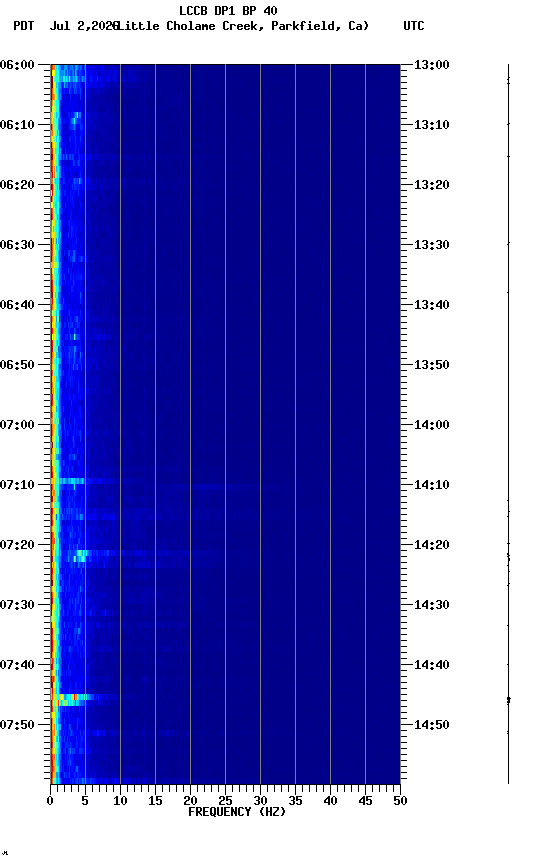Image resolution: width=552 pixels, height=864 pixels.
Task: Click the 14:10 UTC time label
Action: (432, 485)
